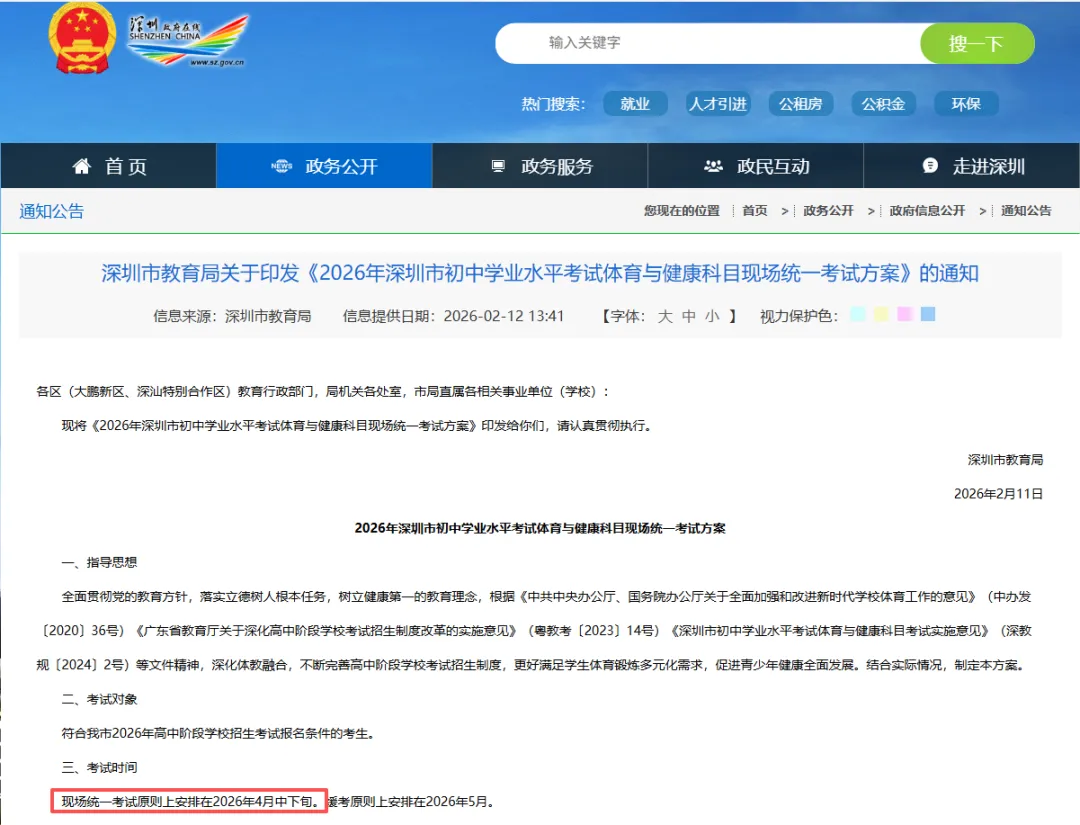1080x825 pixels.
Task: Click the home icon on the 首页 tab
Action: [x=80, y=166]
